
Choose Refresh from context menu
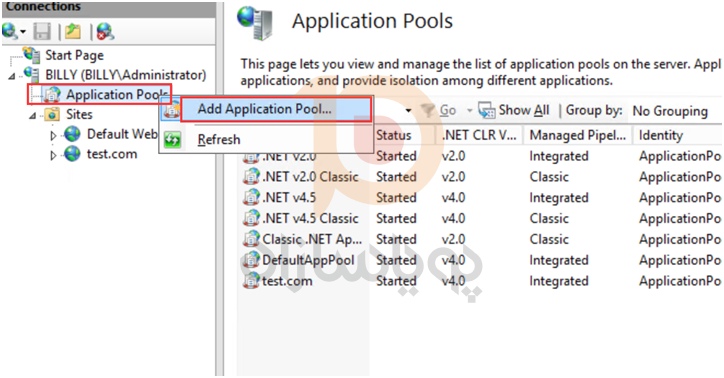click(219, 139)
